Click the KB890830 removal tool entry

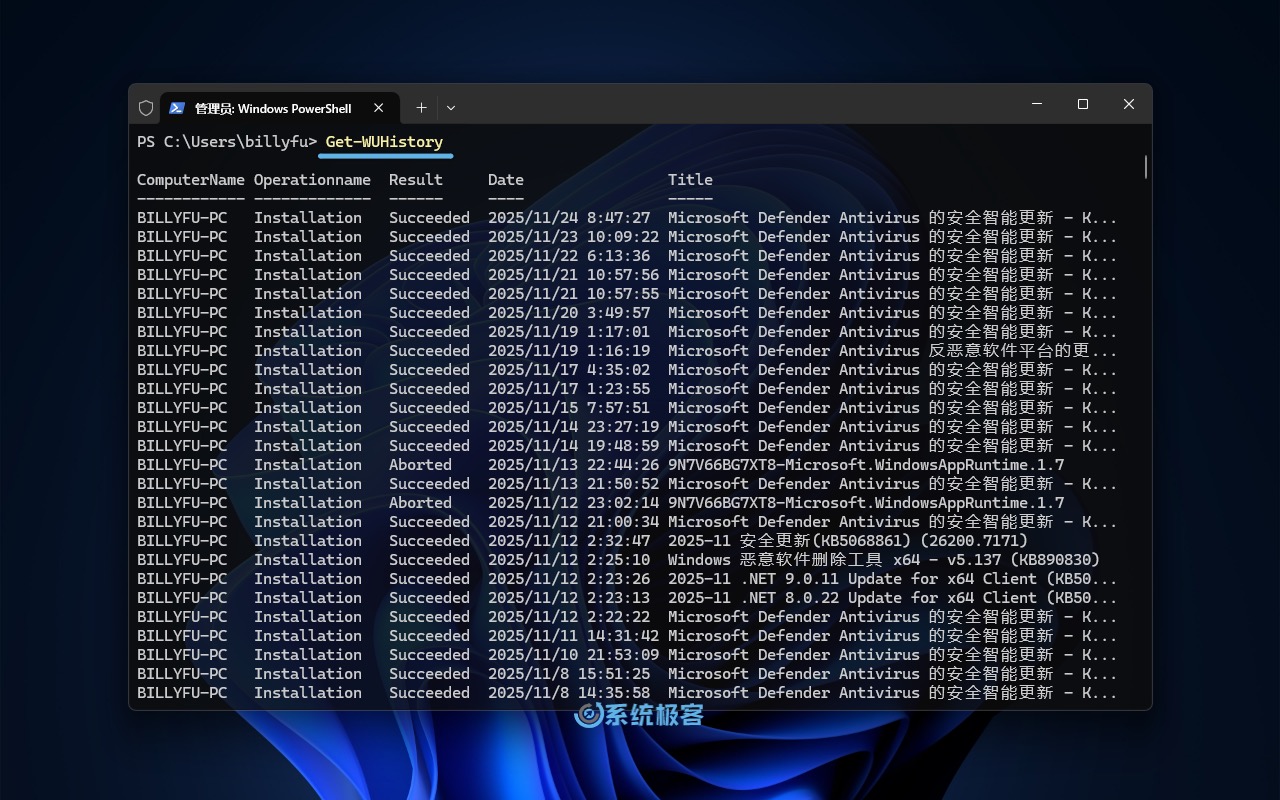(x=883, y=560)
